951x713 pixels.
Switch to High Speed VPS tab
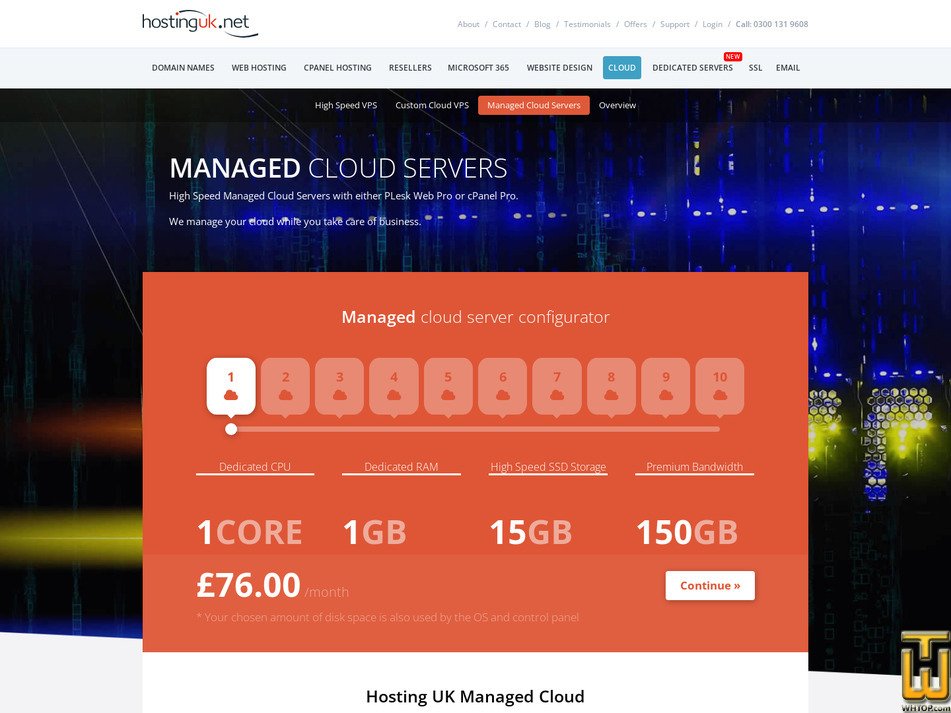click(346, 105)
